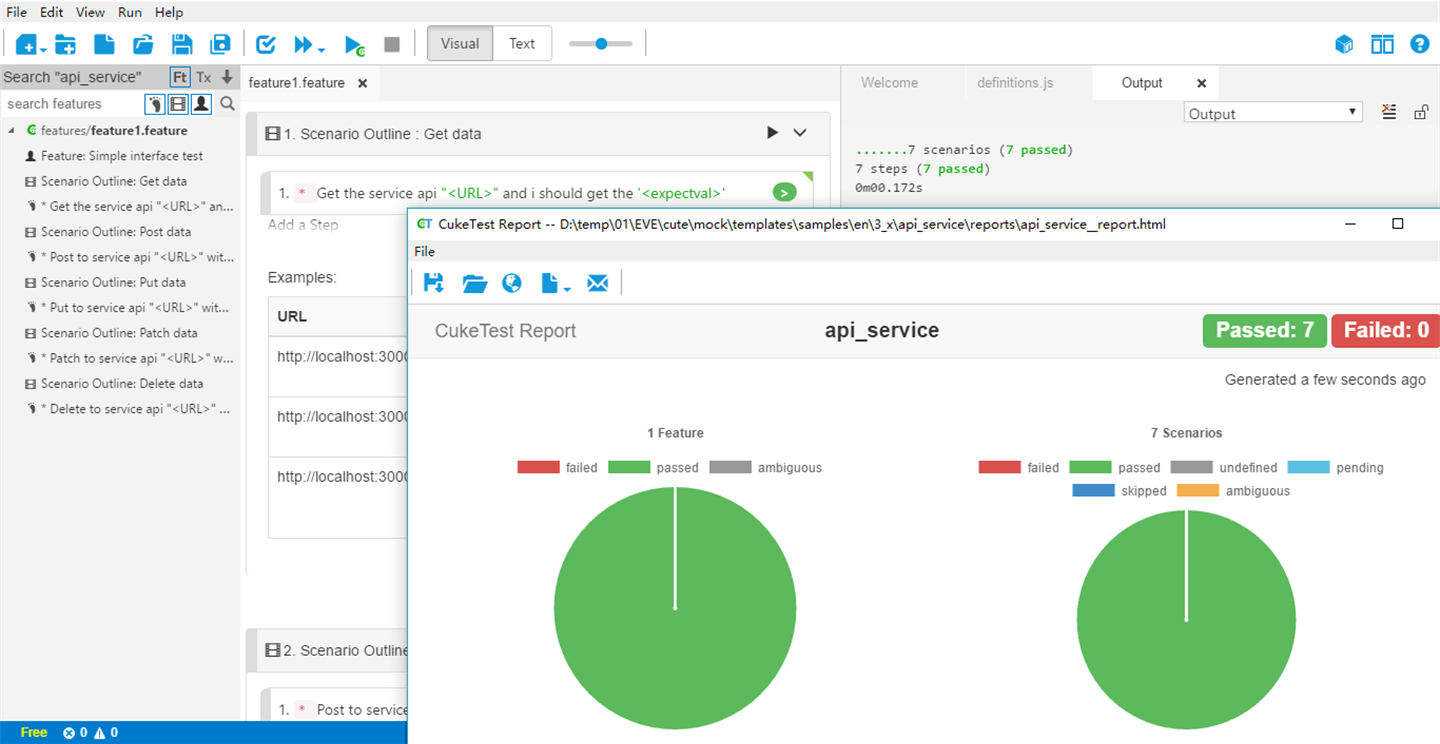Click the Passed: 7 badge

tap(1264, 331)
